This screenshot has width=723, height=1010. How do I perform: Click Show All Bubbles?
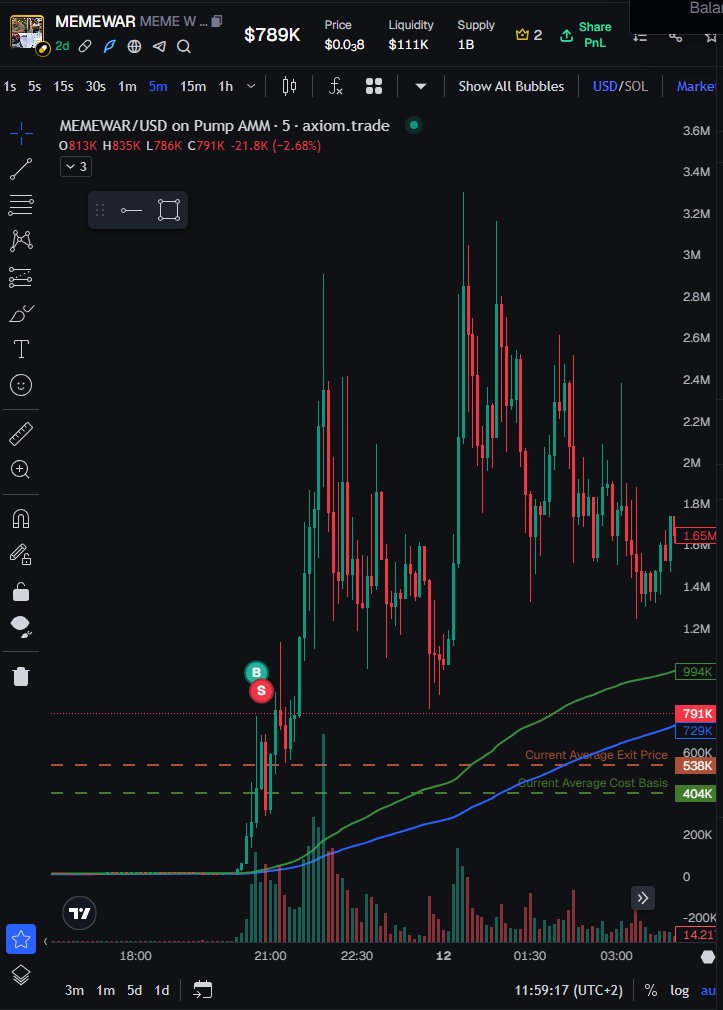511,86
